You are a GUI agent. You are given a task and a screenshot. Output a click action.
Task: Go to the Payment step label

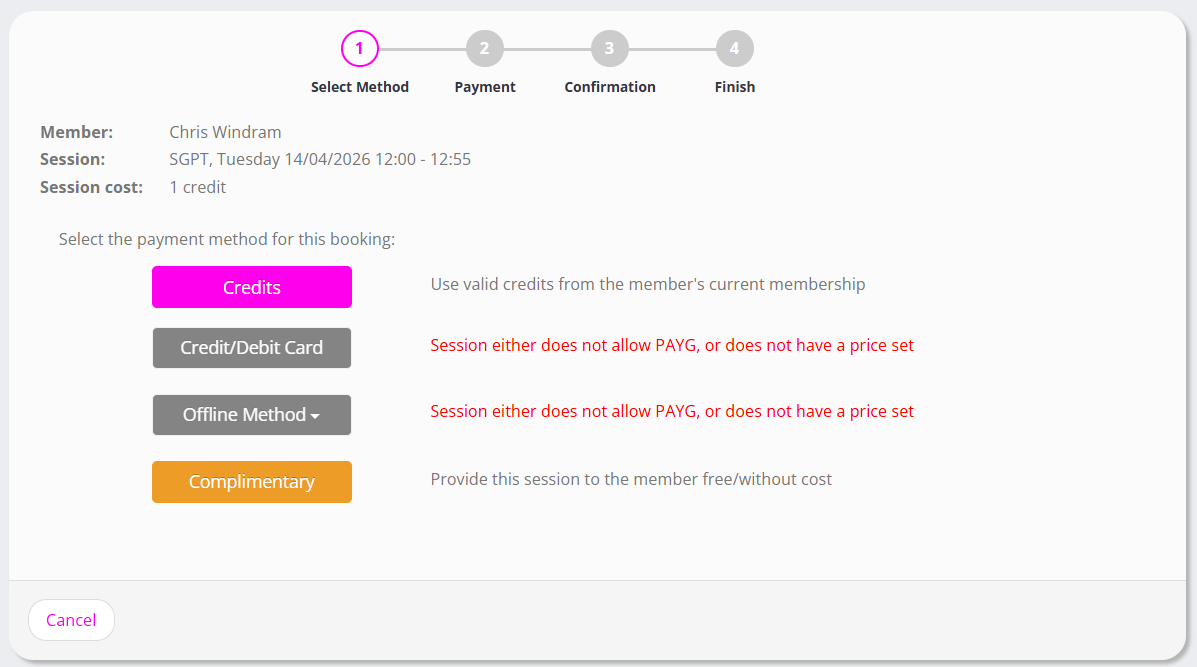point(485,87)
